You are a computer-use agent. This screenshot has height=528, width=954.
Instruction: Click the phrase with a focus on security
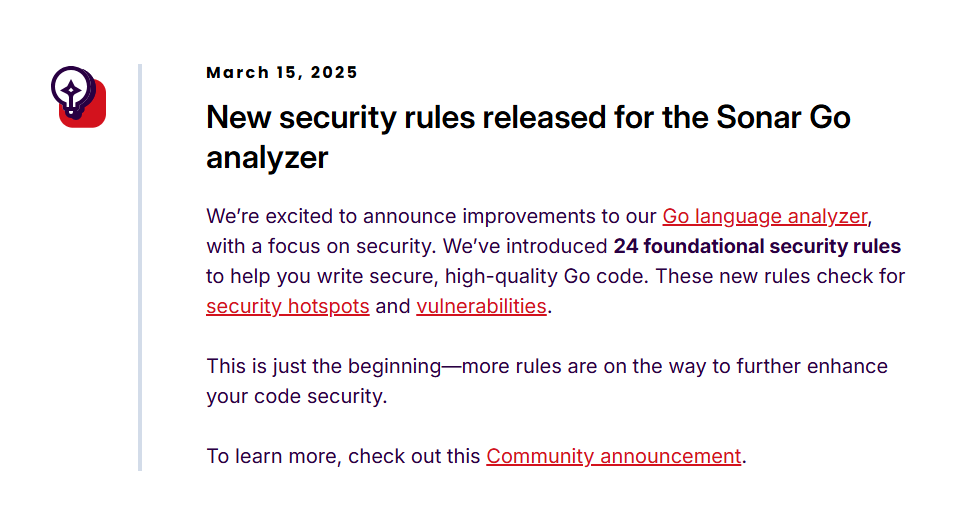(321, 246)
